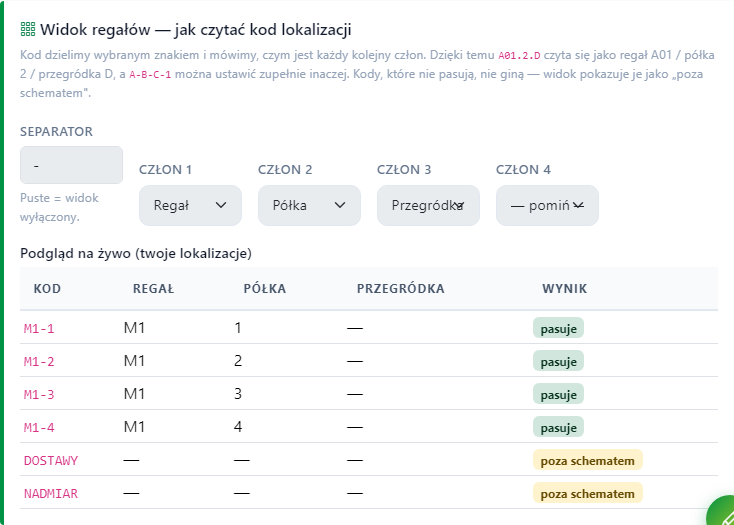
Task: Click the PÓŁKA column header
Action: point(264,289)
